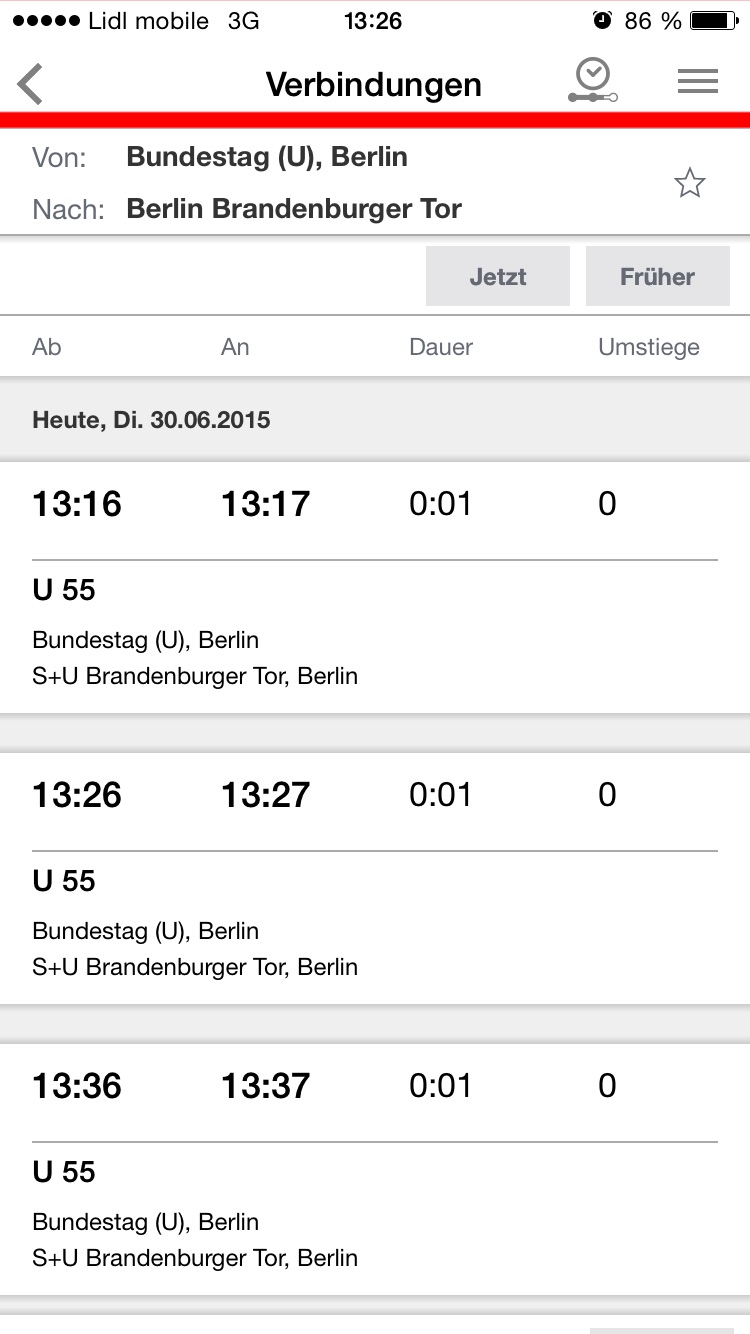Edit the Von field Bundestag (U), Berlin
The width and height of the screenshot is (750, 1334).
point(267,157)
